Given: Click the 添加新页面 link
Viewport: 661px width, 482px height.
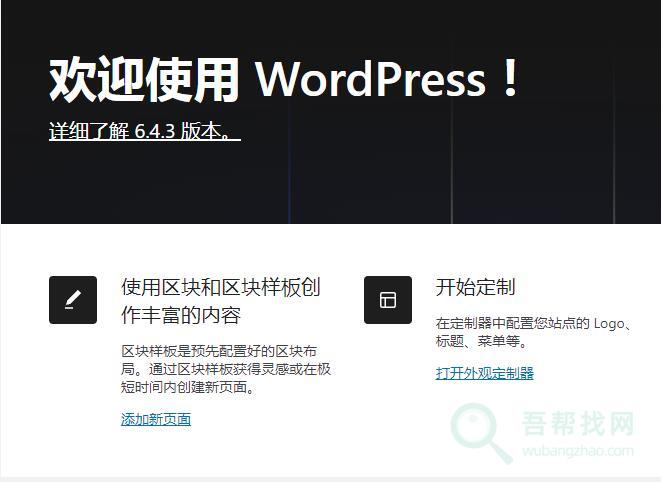Looking at the screenshot, I should tap(156, 419).
